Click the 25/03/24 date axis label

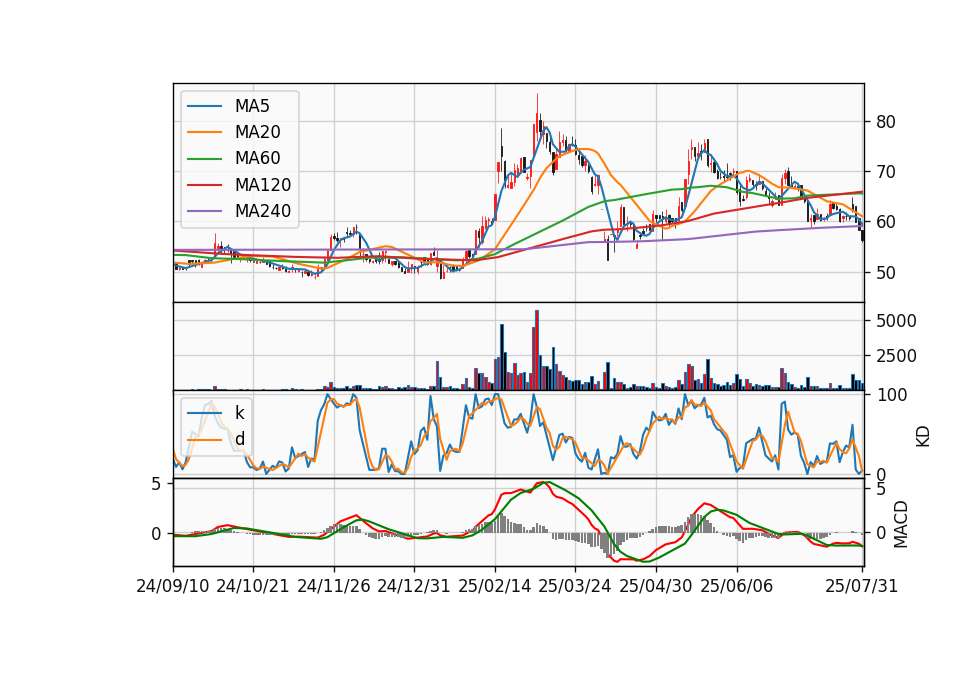tap(575, 586)
